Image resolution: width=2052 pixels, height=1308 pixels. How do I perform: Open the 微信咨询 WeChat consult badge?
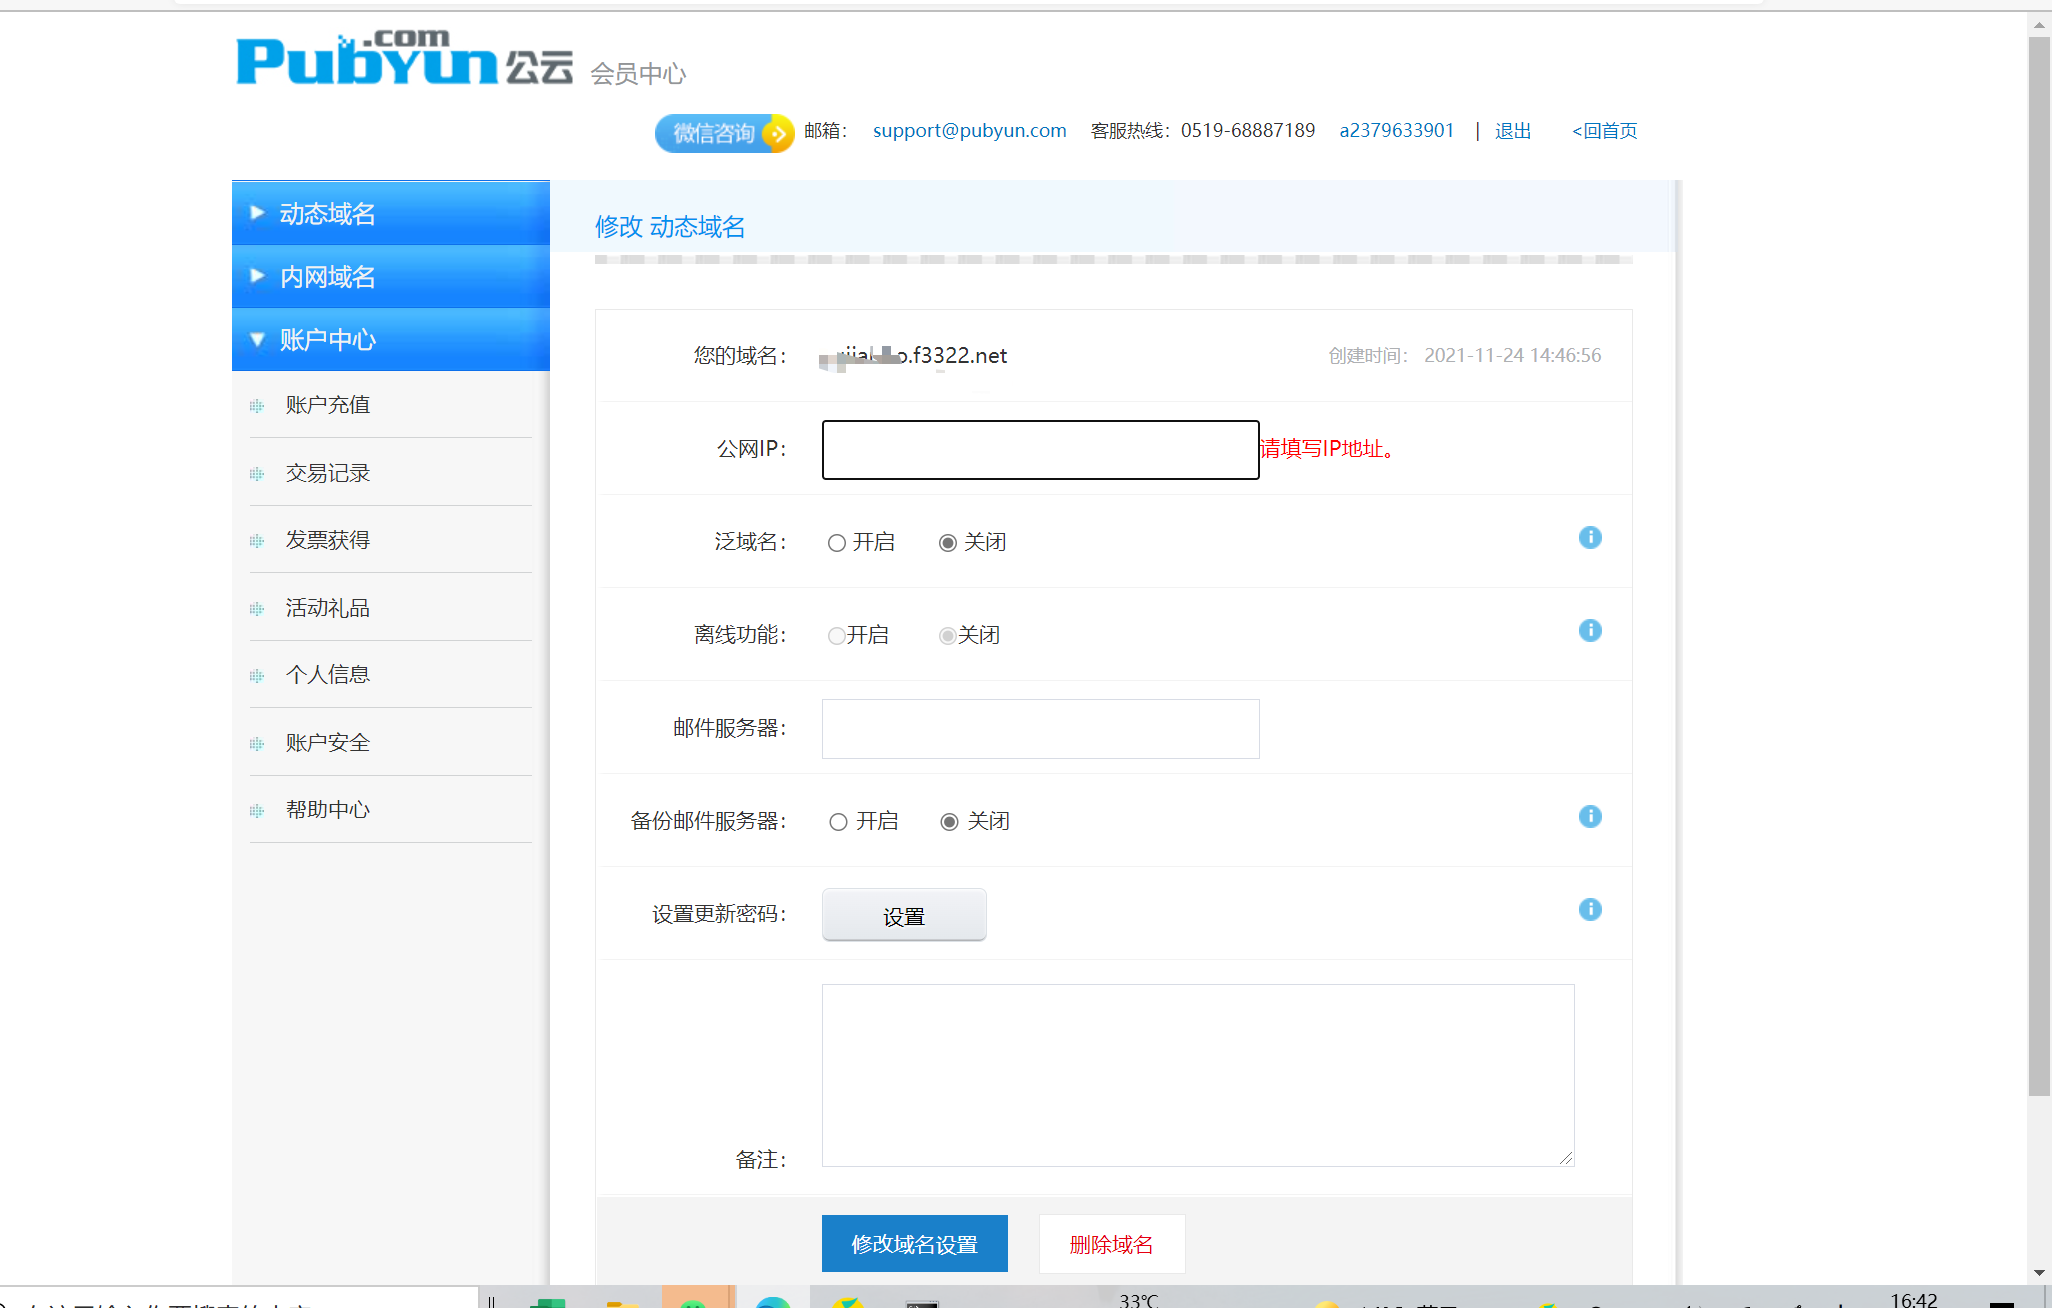coord(723,133)
